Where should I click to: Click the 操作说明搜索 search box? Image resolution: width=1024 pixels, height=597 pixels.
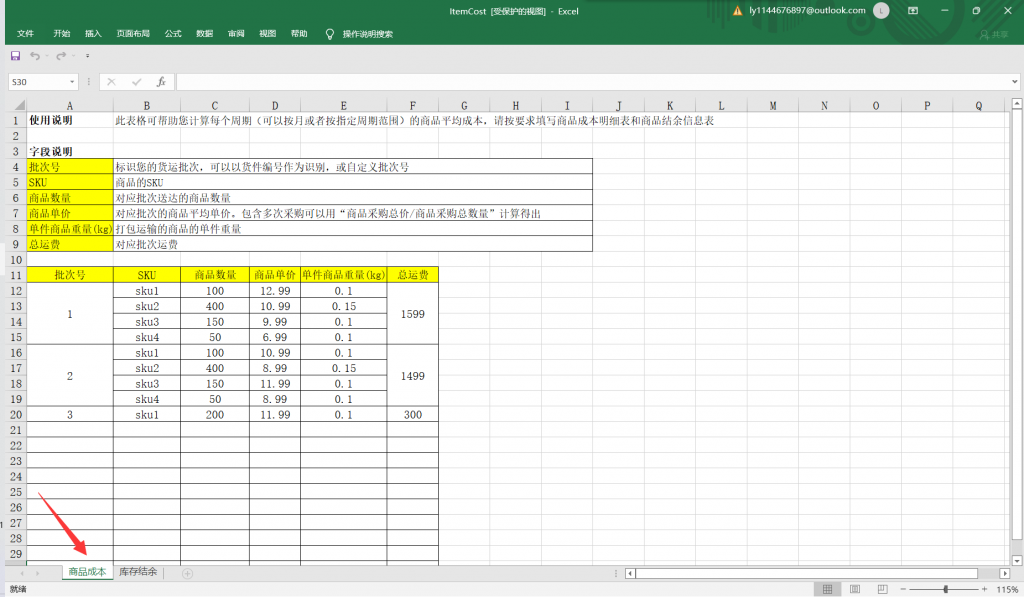point(368,34)
